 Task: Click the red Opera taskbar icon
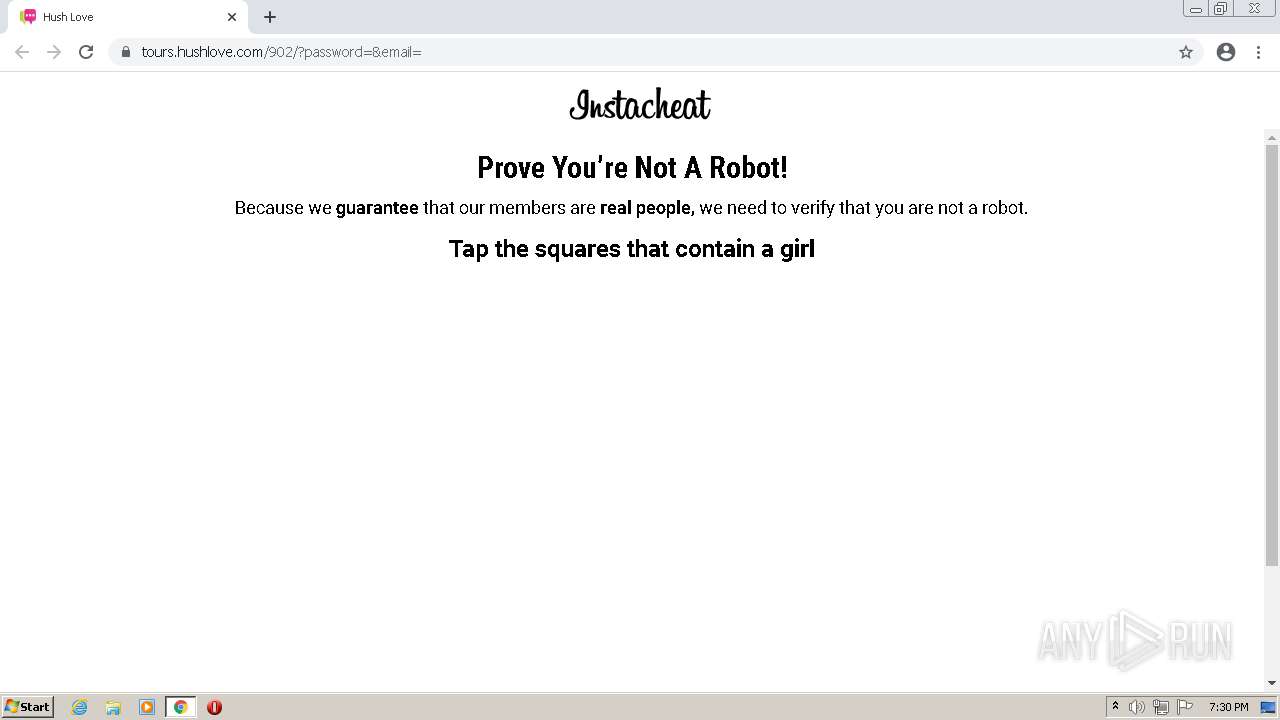tap(214, 707)
